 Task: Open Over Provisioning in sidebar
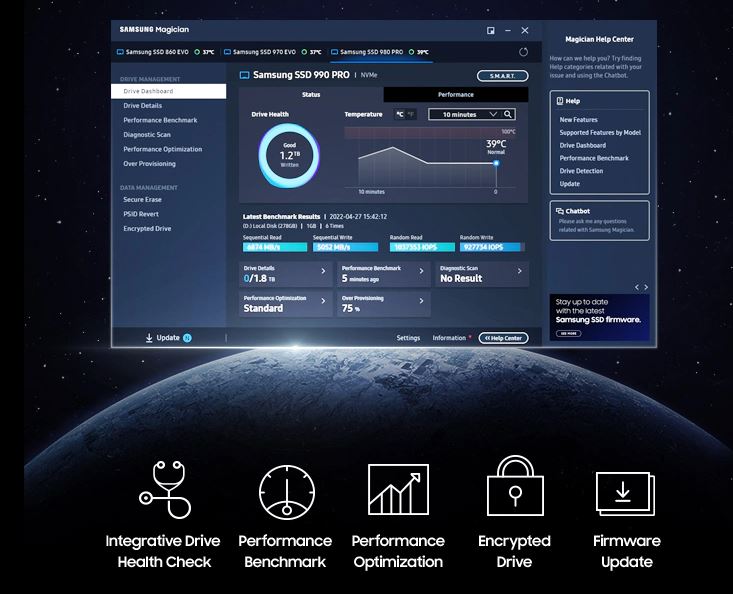[x=150, y=164]
